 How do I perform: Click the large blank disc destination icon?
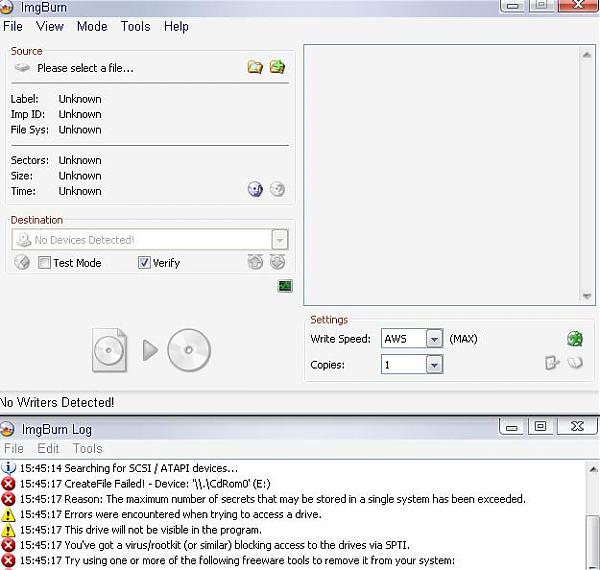click(x=189, y=350)
